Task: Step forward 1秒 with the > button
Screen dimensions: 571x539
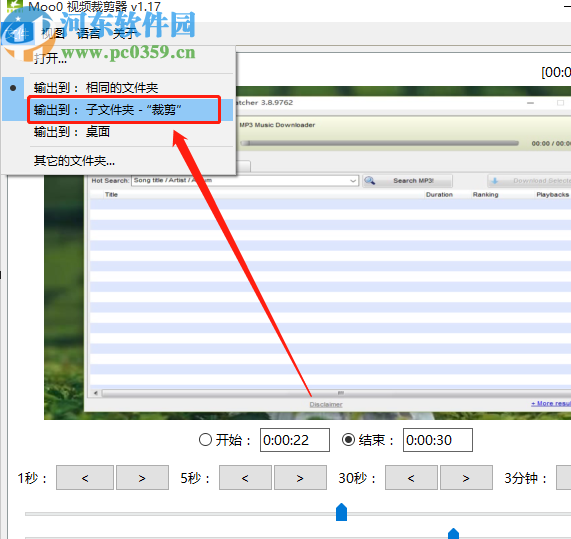Action: 142,477
